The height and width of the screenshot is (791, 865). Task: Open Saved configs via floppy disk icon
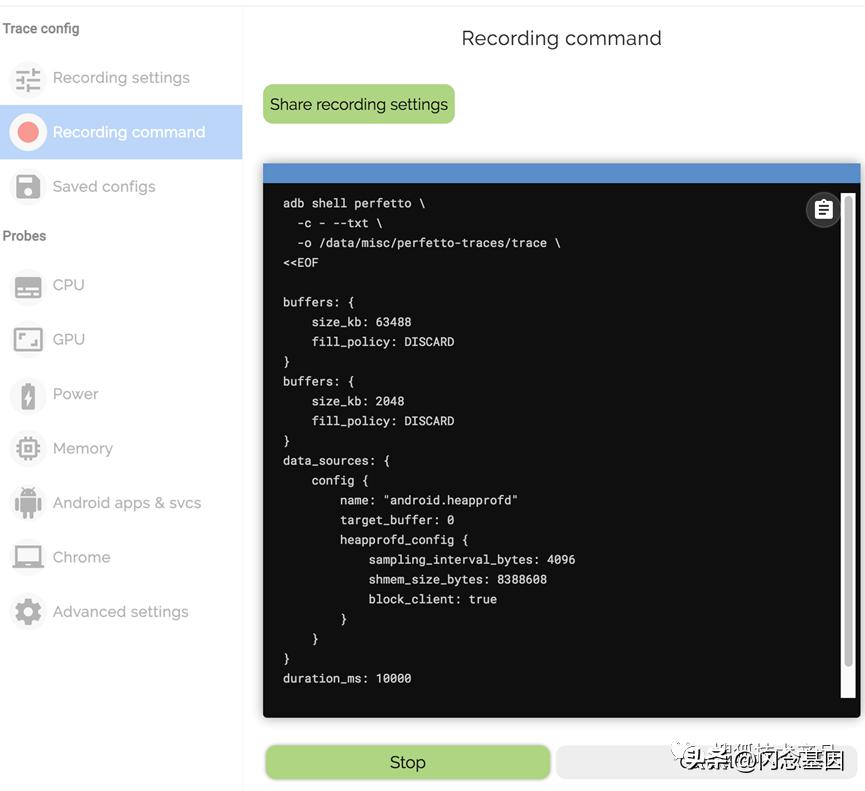(x=28, y=186)
